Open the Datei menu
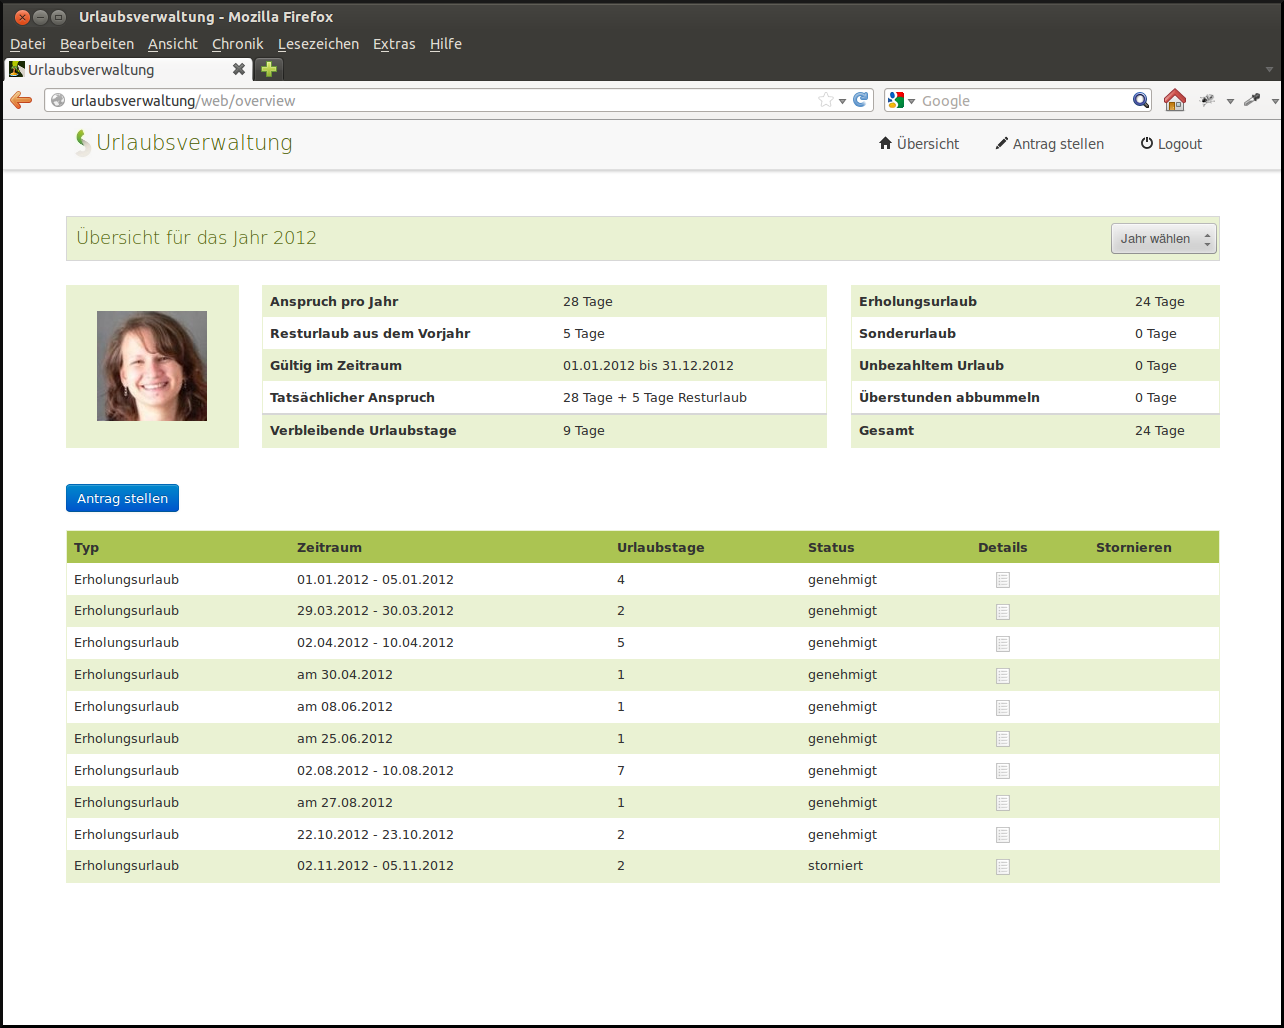 point(28,44)
